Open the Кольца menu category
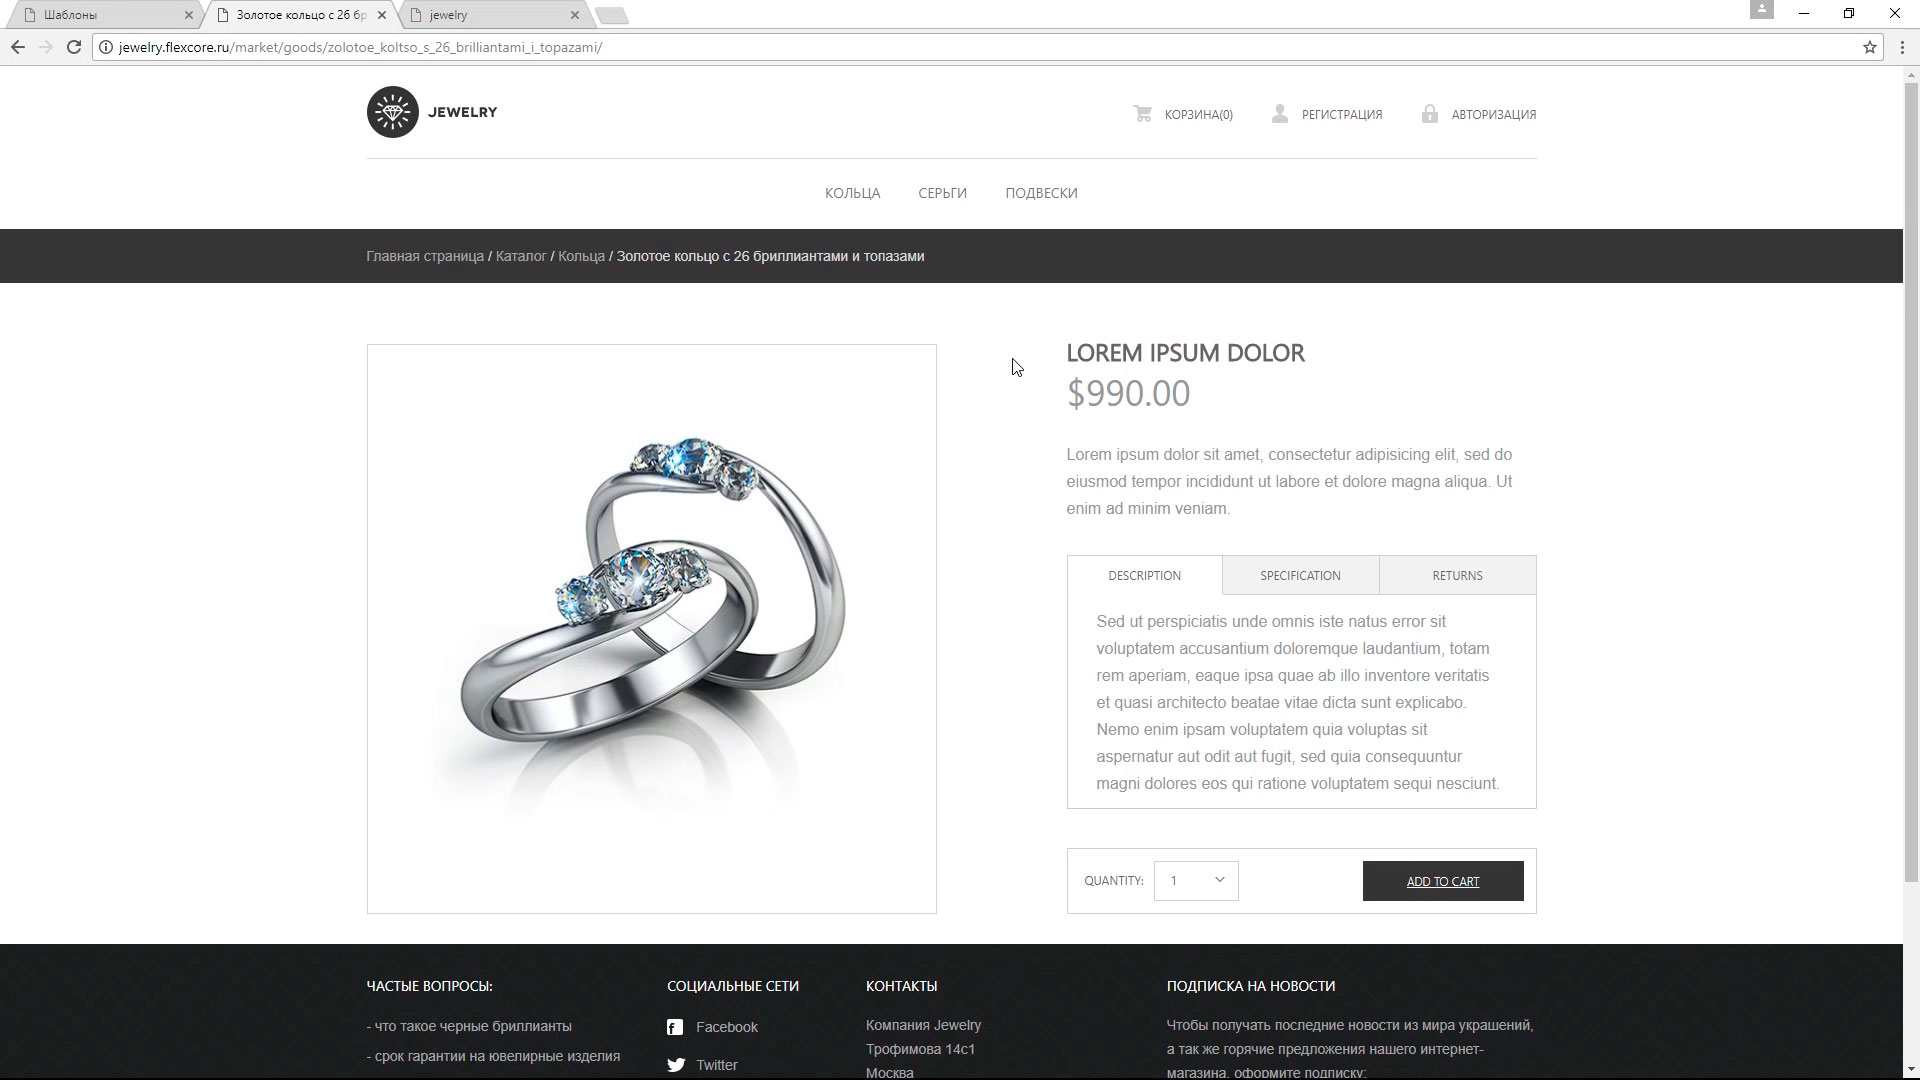 [852, 193]
